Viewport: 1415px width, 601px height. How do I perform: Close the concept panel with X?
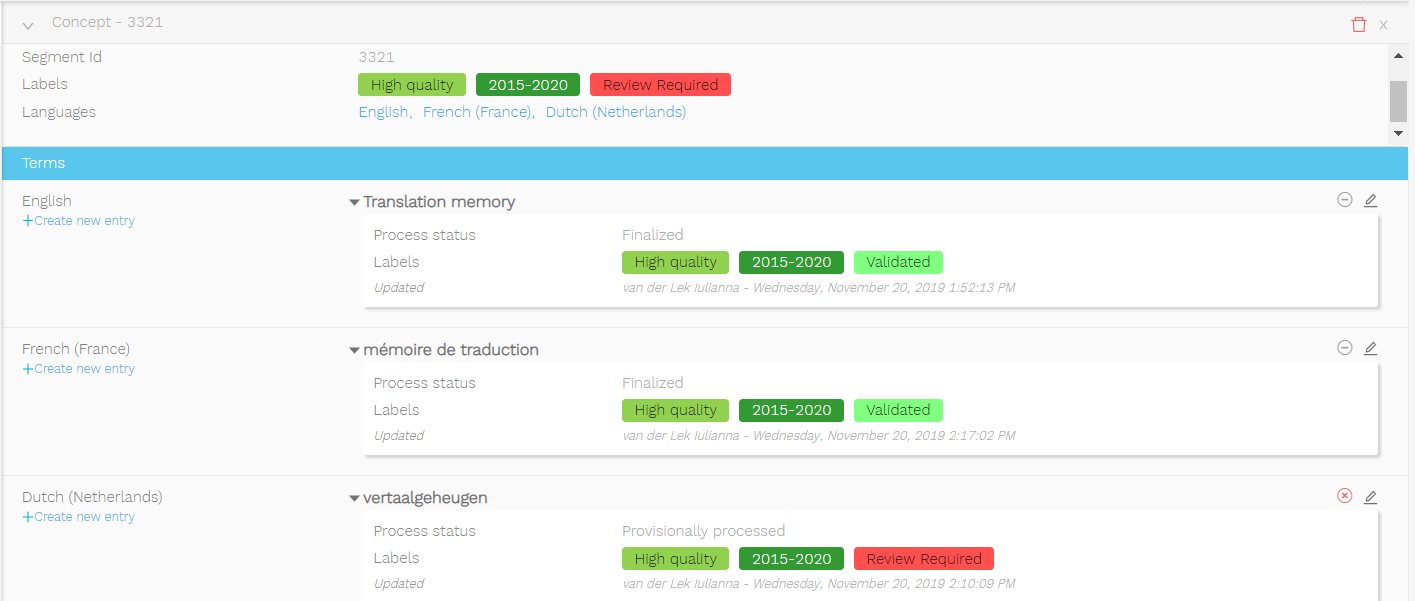(1383, 25)
